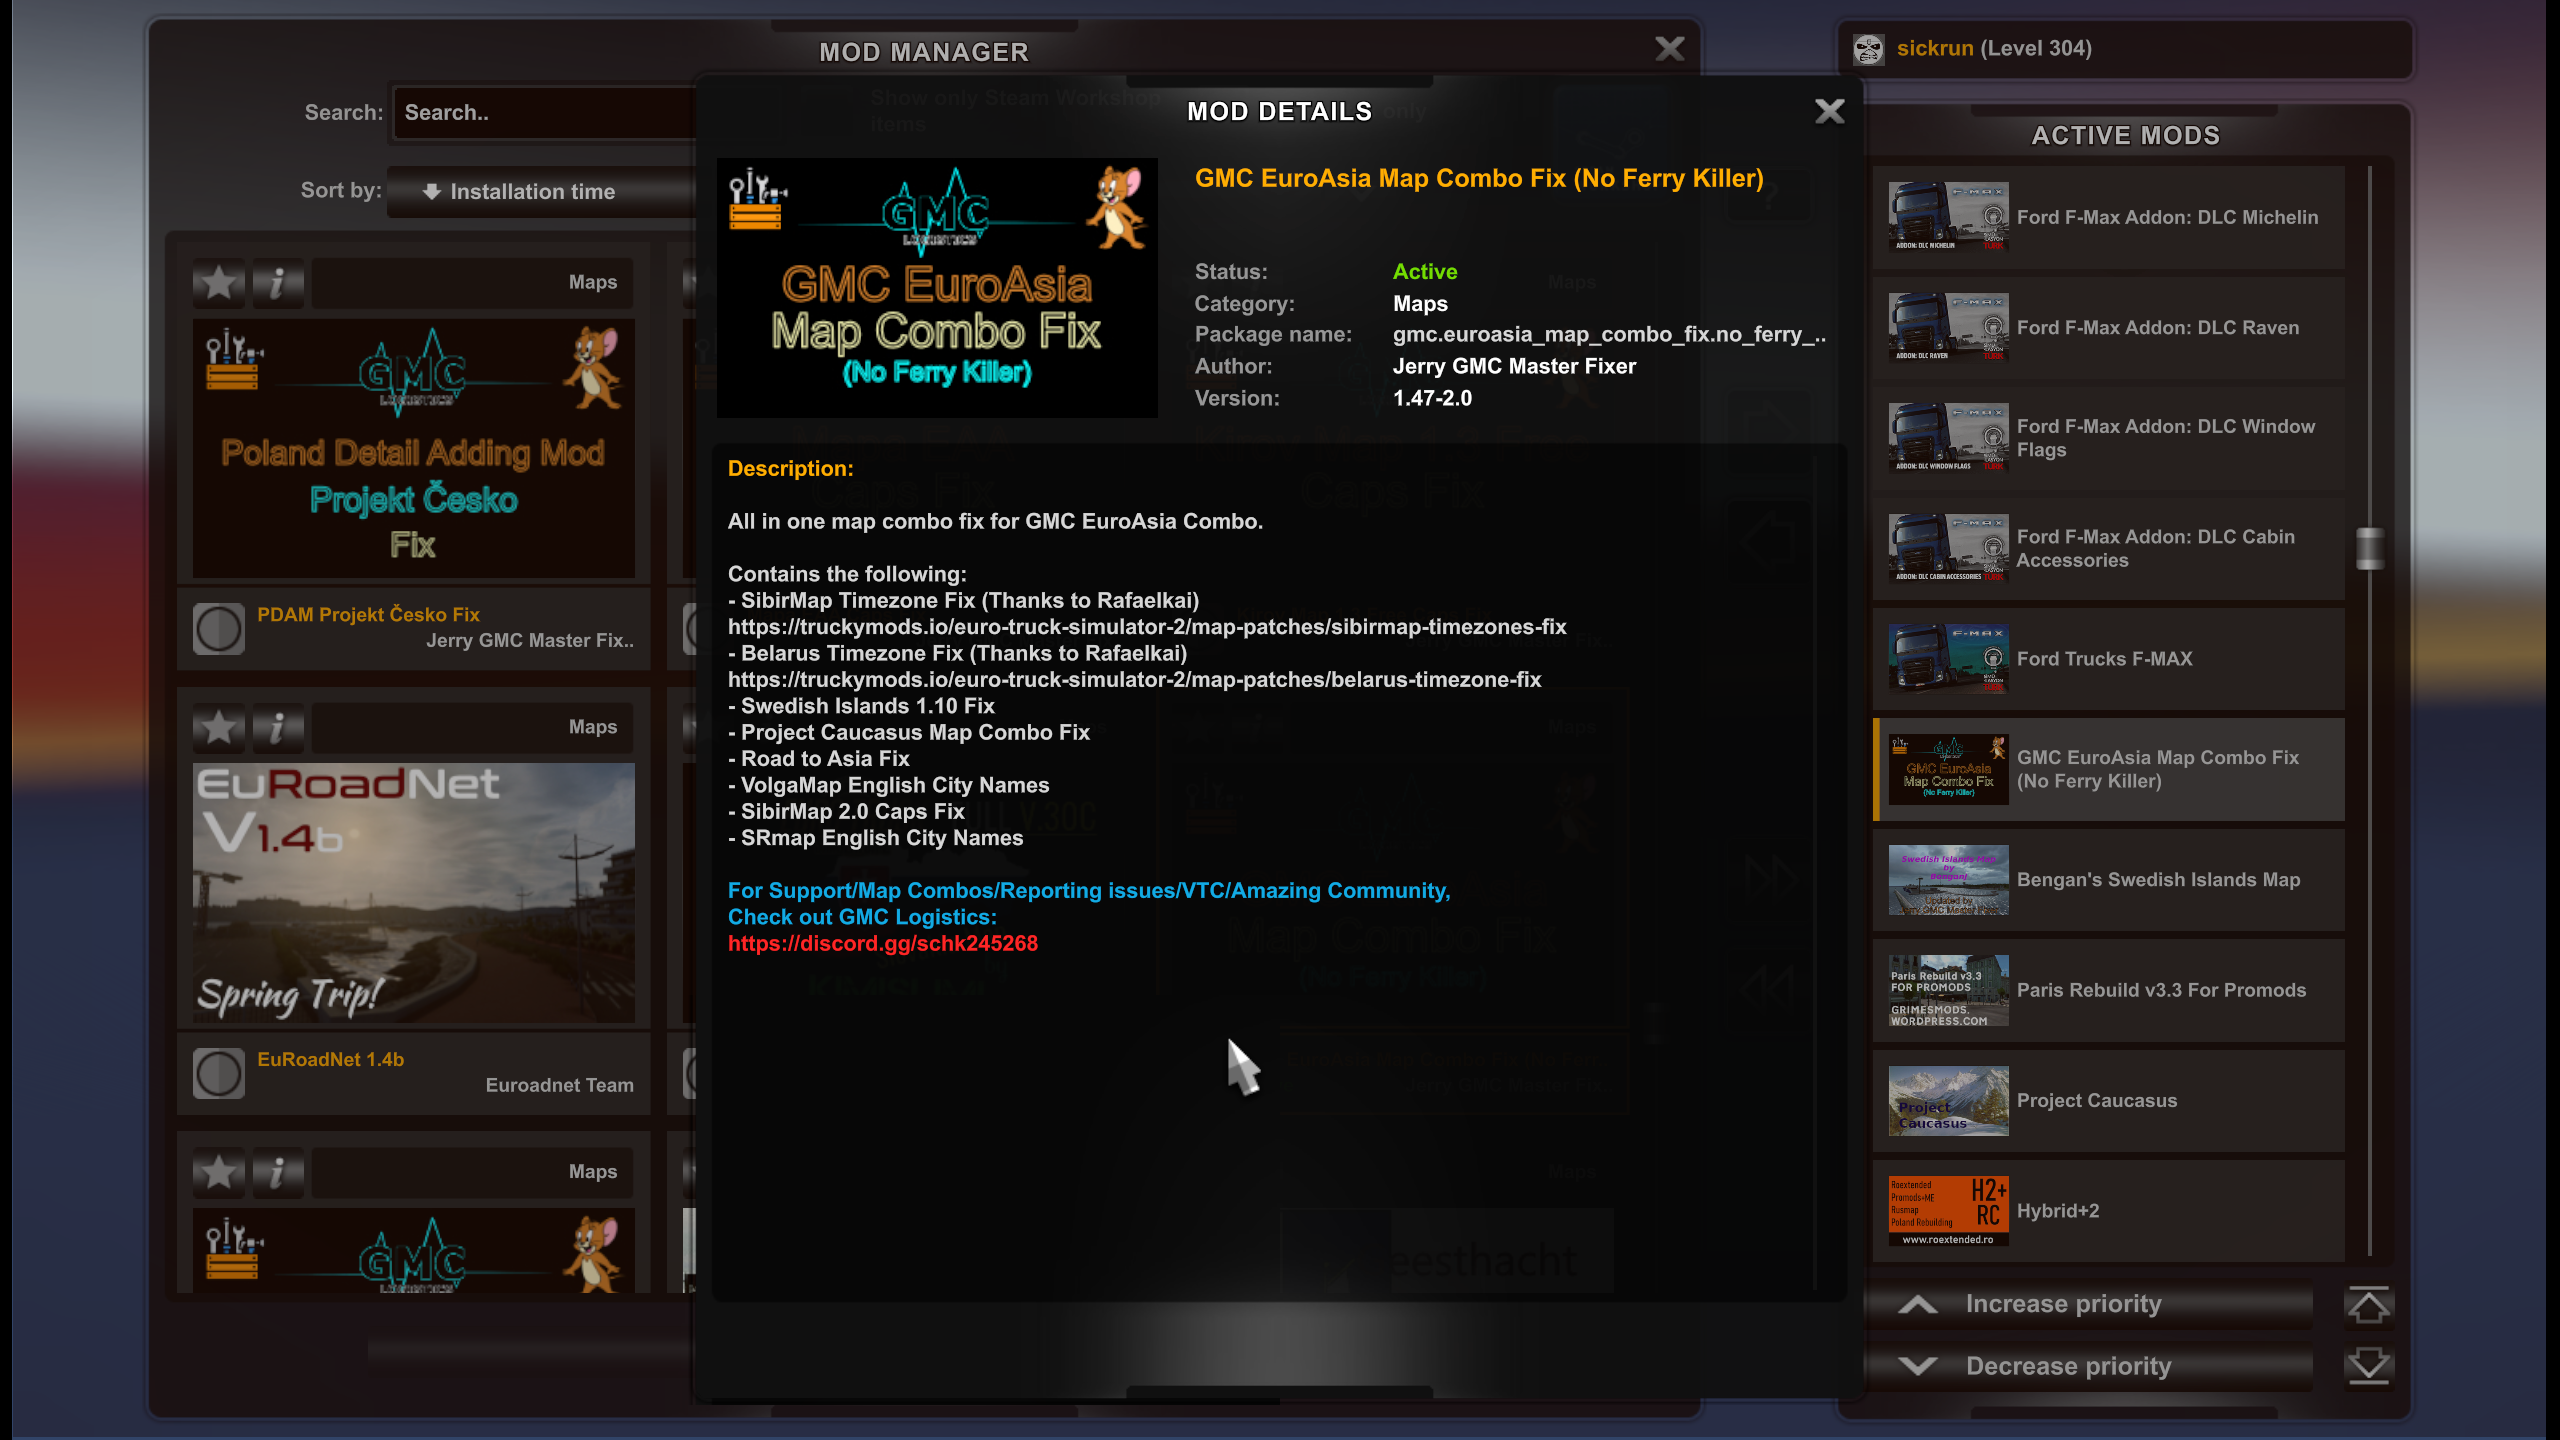Click the Active status value
Image resolution: width=2560 pixels, height=1440 pixels.
pyautogui.click(x=1425, y=271)
